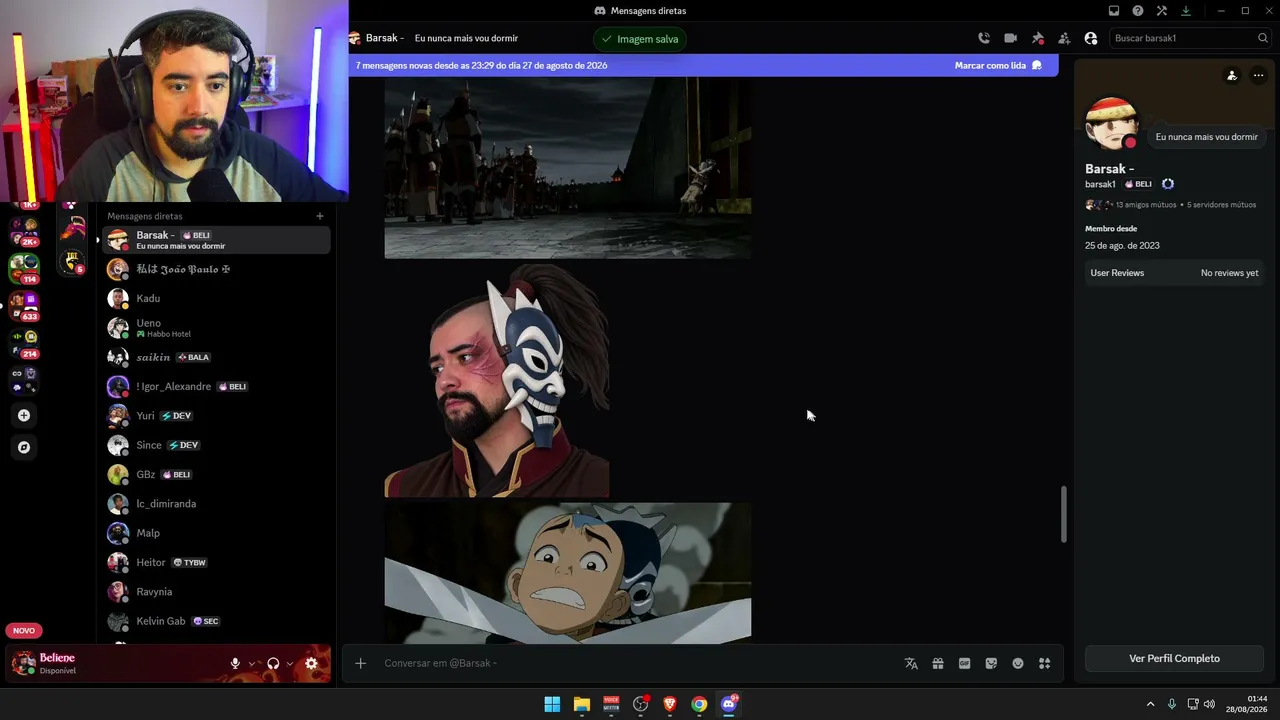Open the Barsak direct message

[217, 240]
